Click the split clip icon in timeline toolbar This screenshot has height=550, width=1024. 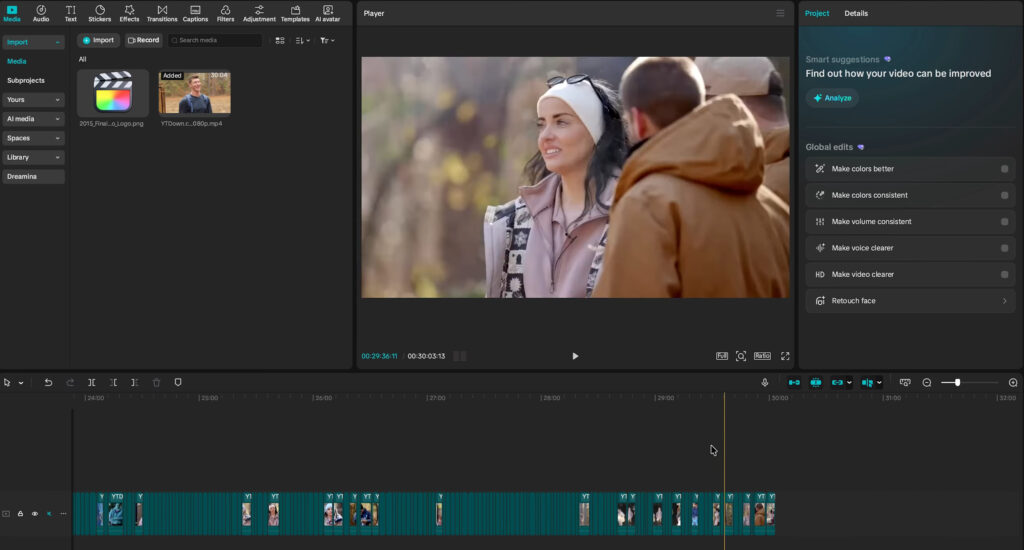click(91, 383)
